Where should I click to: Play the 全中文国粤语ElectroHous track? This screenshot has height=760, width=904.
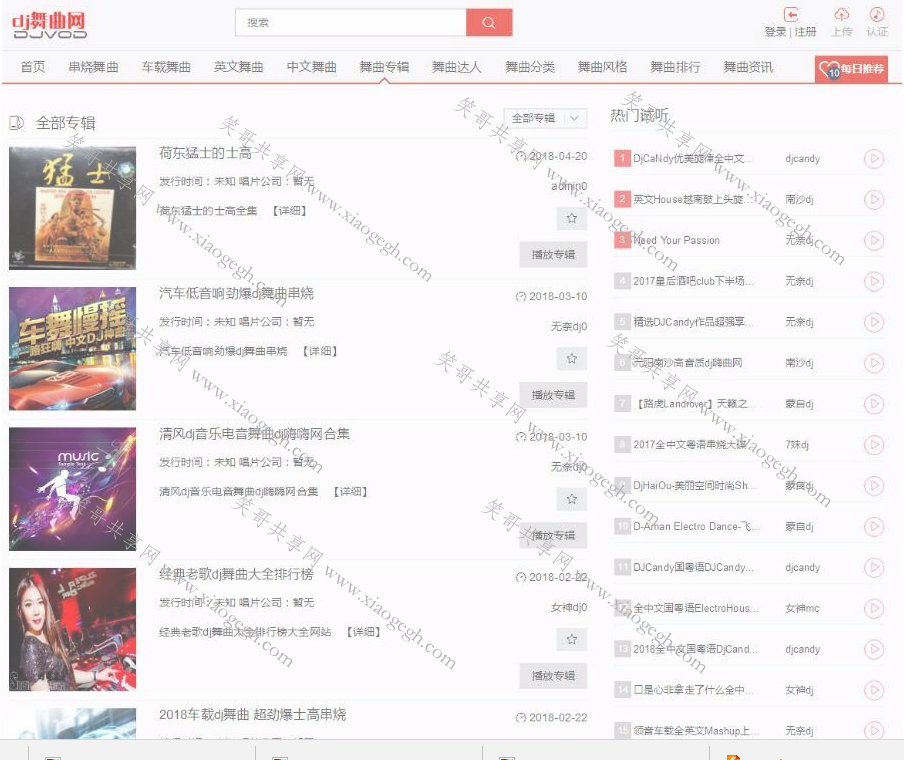(x=874, y=608)
